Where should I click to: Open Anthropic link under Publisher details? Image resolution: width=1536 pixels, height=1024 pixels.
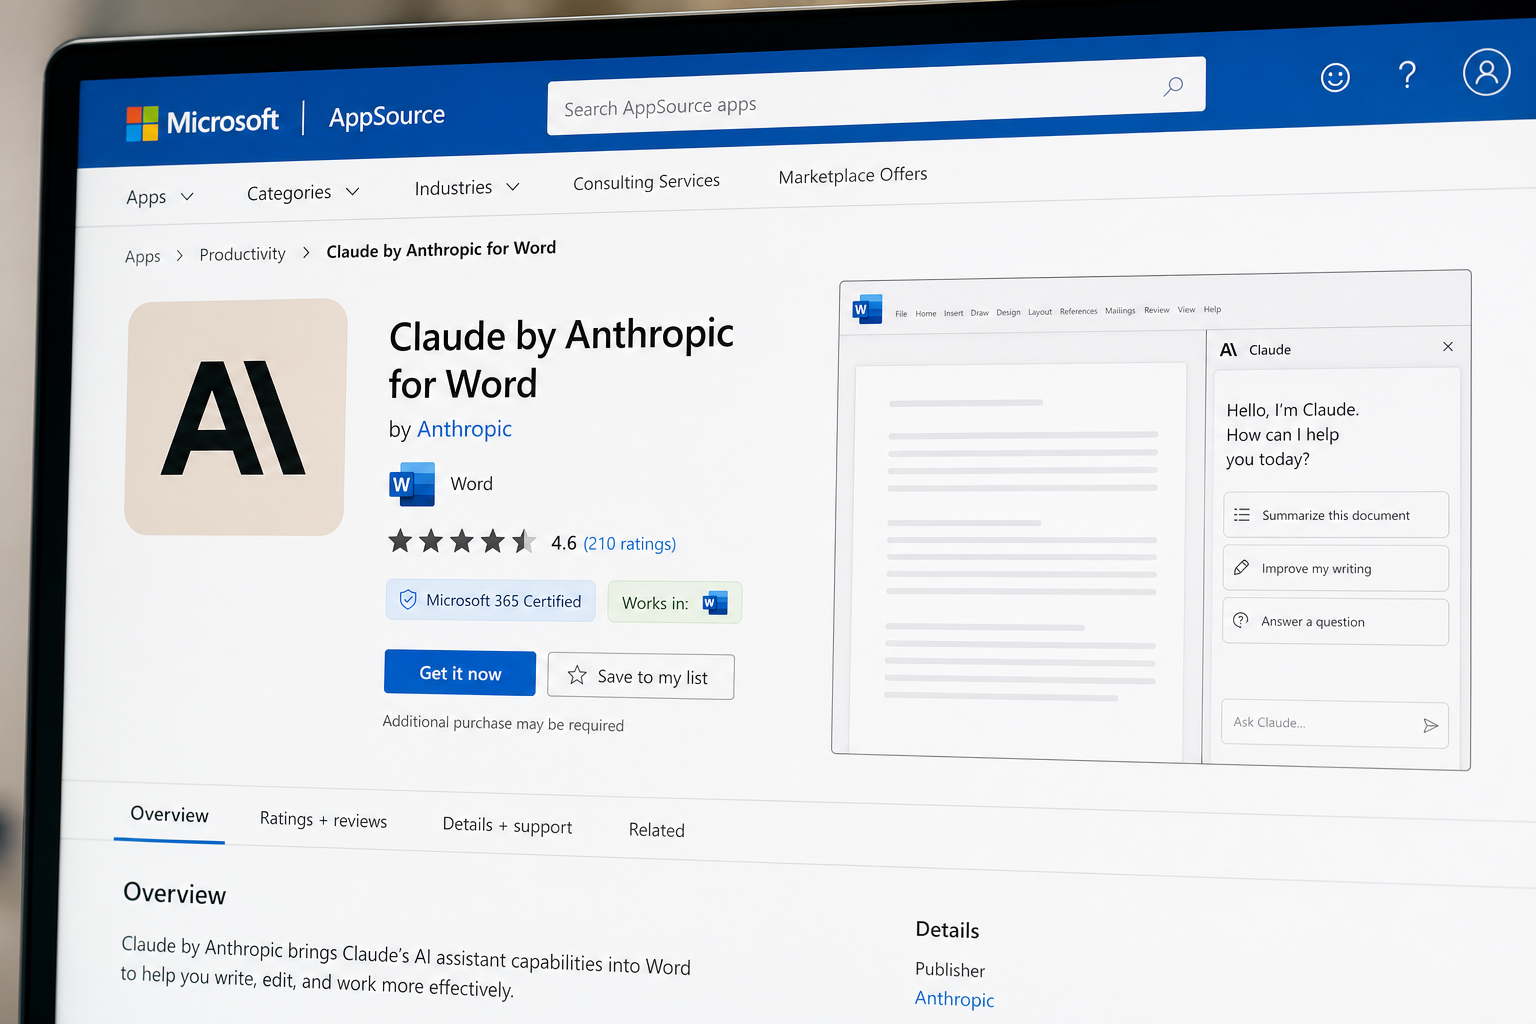[954, 999]
